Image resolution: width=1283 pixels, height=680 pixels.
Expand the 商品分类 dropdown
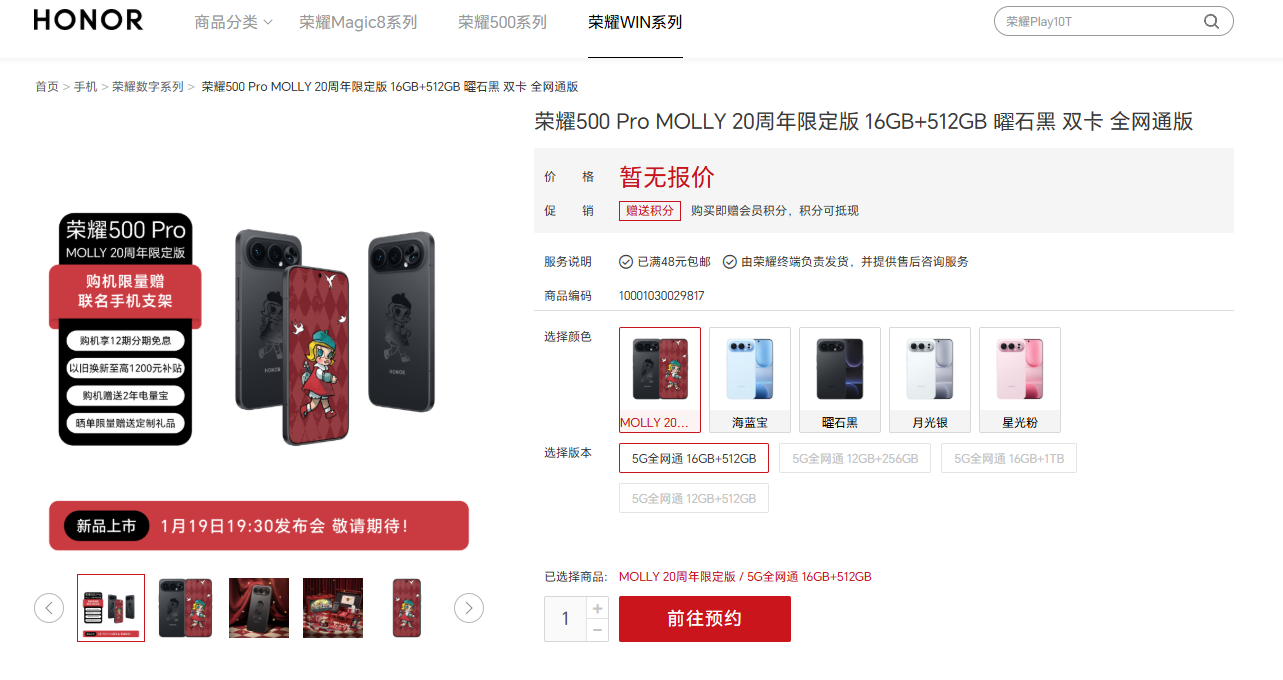tap(234, 22)
